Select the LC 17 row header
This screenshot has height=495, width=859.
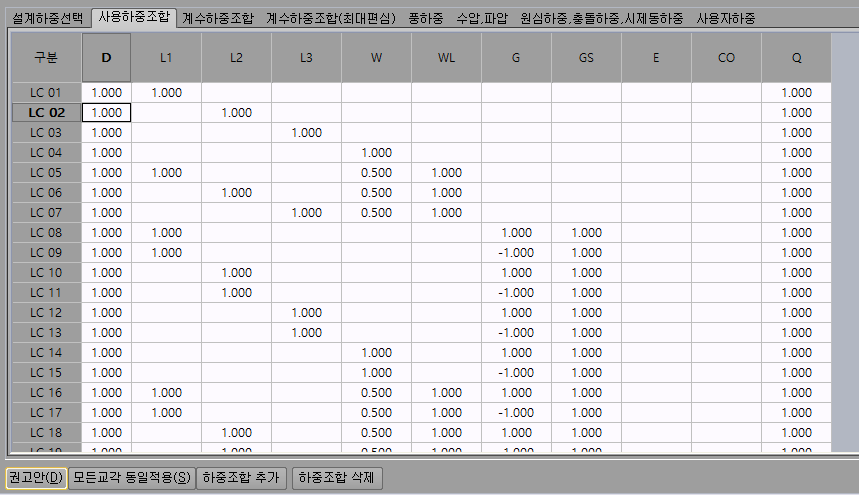pyautogui.click(x=47, y=412)
